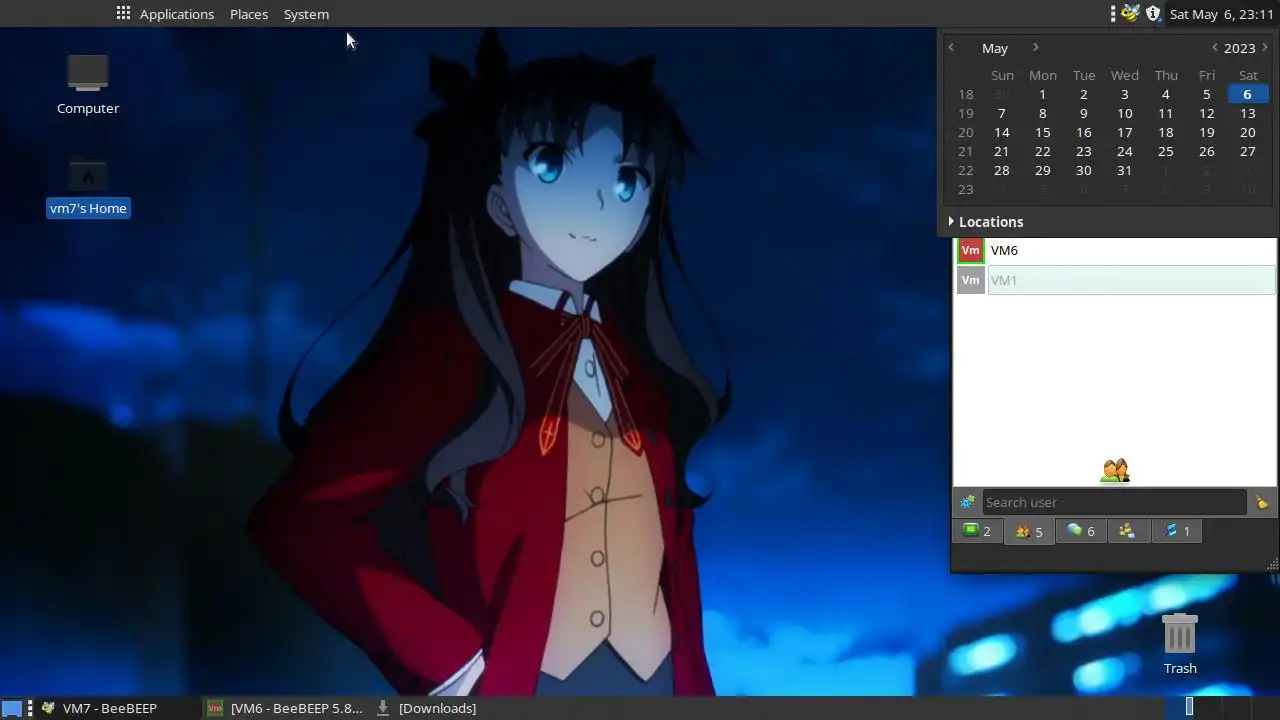Click VM6's red Vm avatar

[970, 250]
